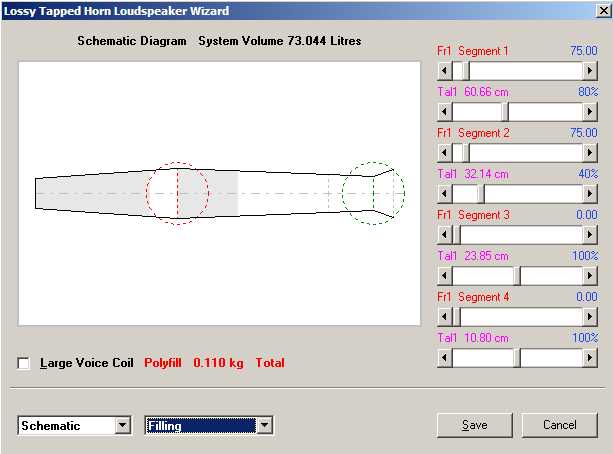Click right arrow of Tal1 10.80 cm scrollbar
The height and width of the screenshot is (454, 613).
tap(590, 358)
